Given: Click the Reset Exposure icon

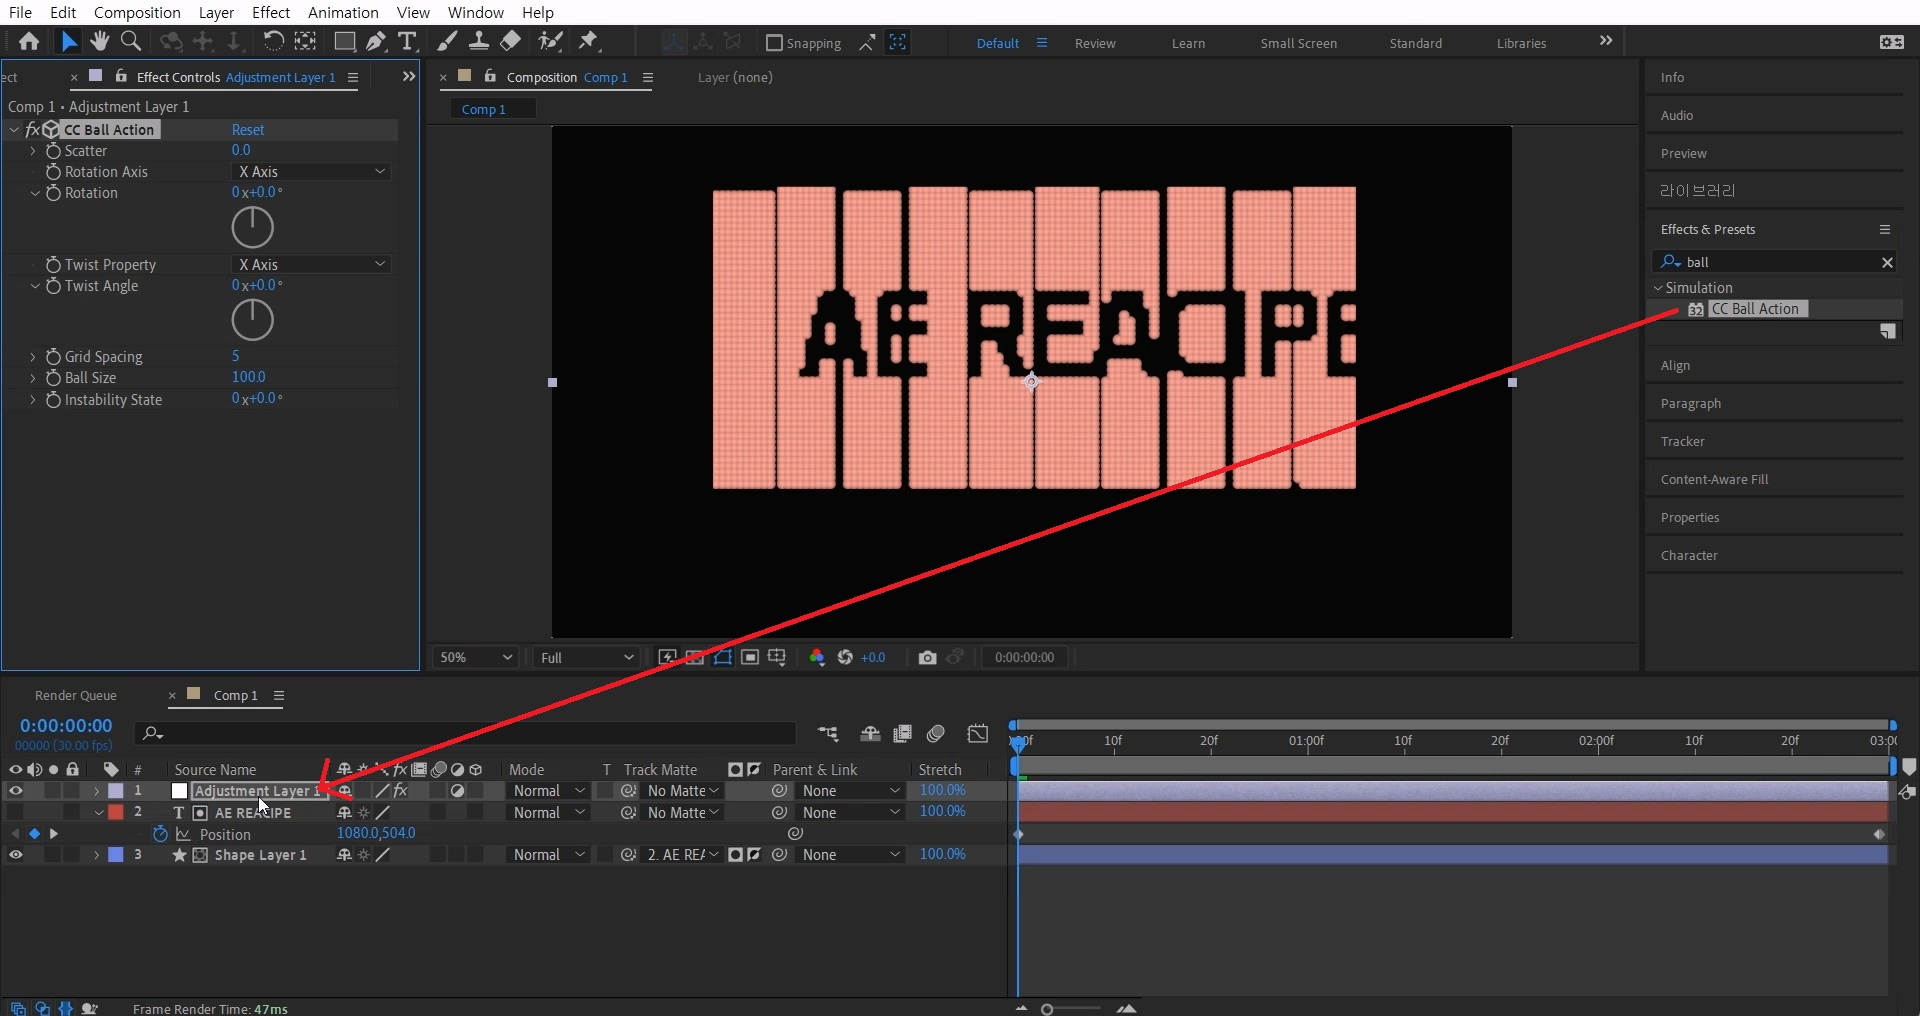Looking at the screenshot, I should 845,657.
